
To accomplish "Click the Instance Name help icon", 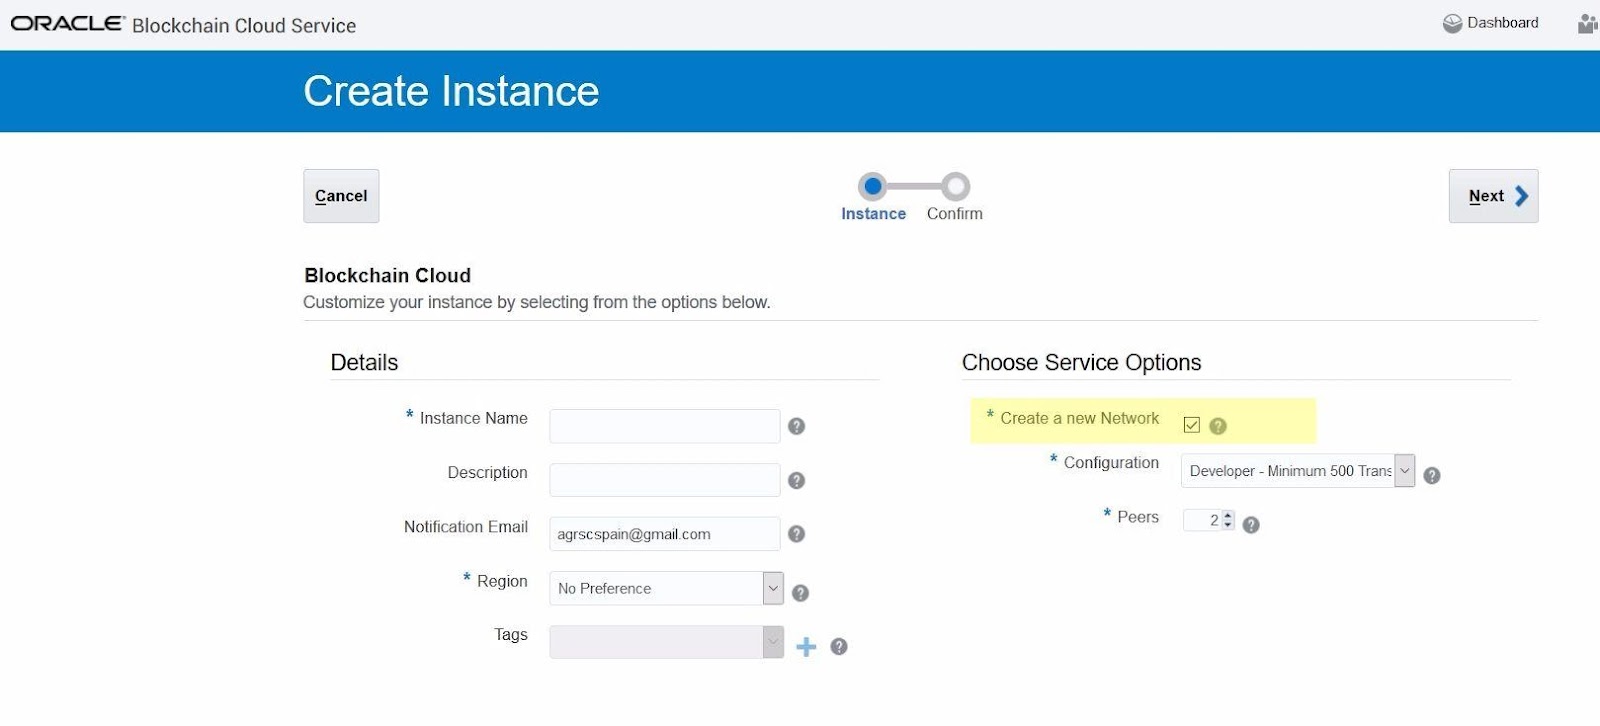I will coord(796,426).
